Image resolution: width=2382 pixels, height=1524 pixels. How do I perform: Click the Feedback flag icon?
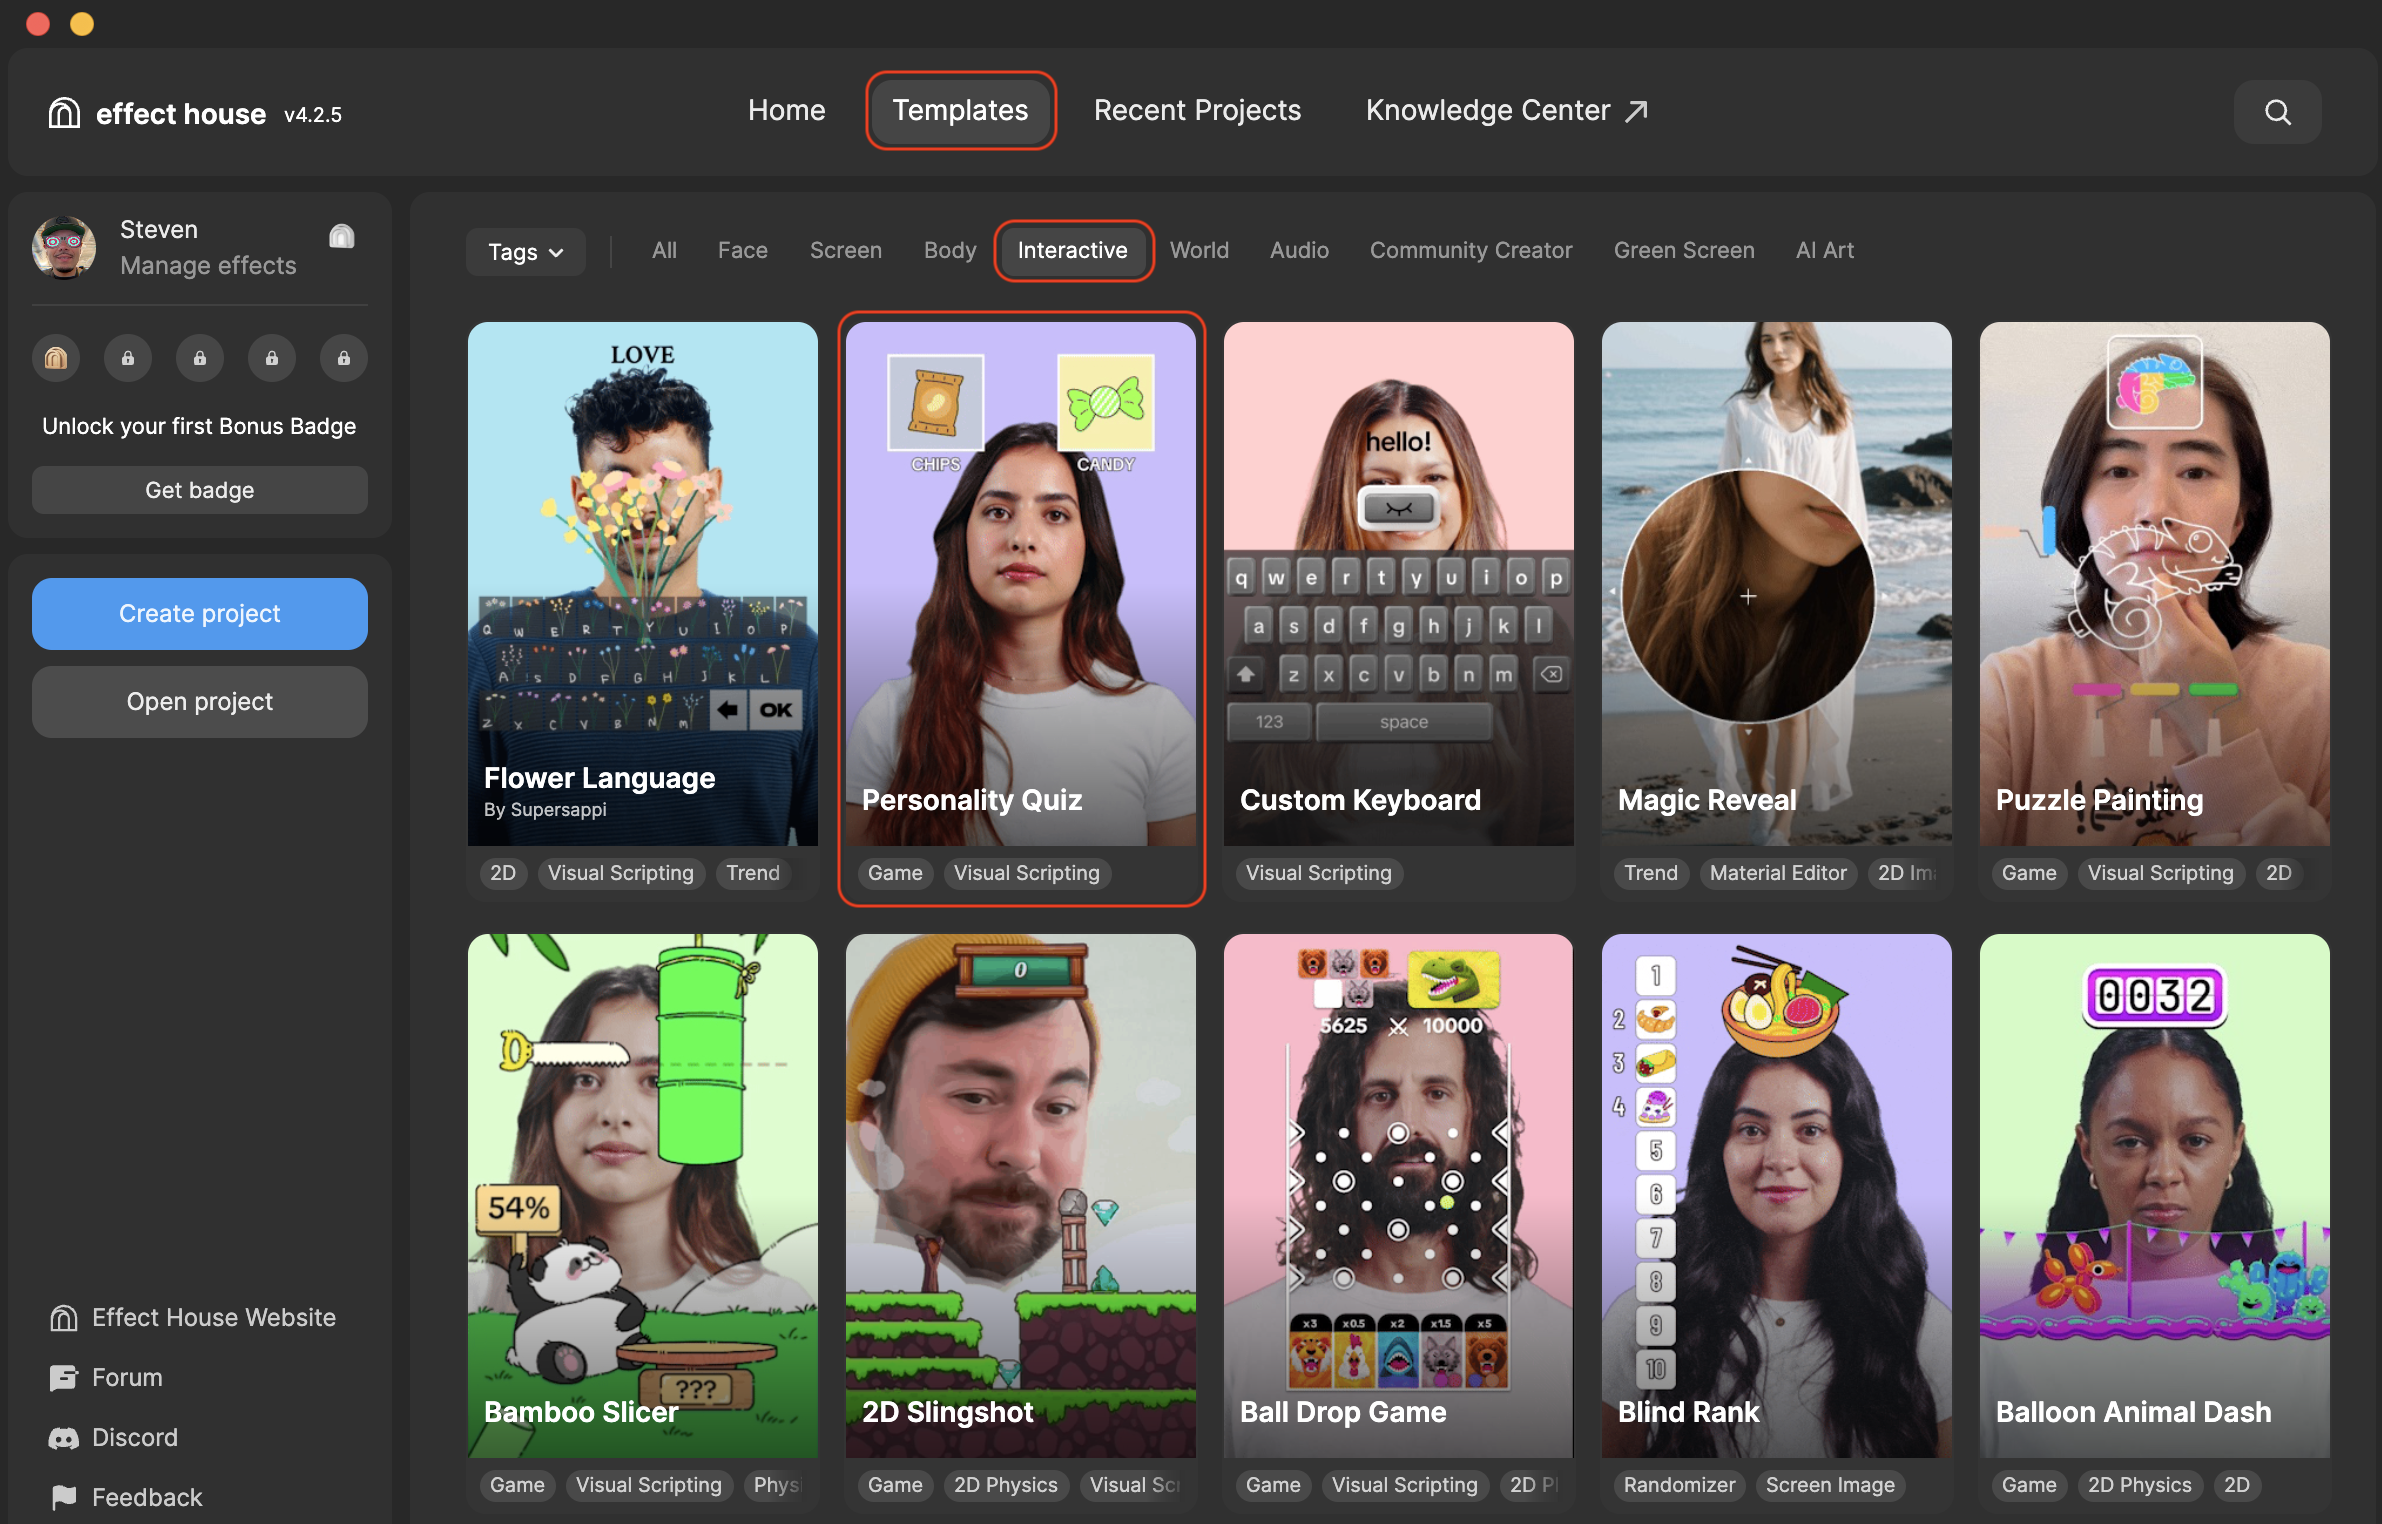click(64, 1497)
